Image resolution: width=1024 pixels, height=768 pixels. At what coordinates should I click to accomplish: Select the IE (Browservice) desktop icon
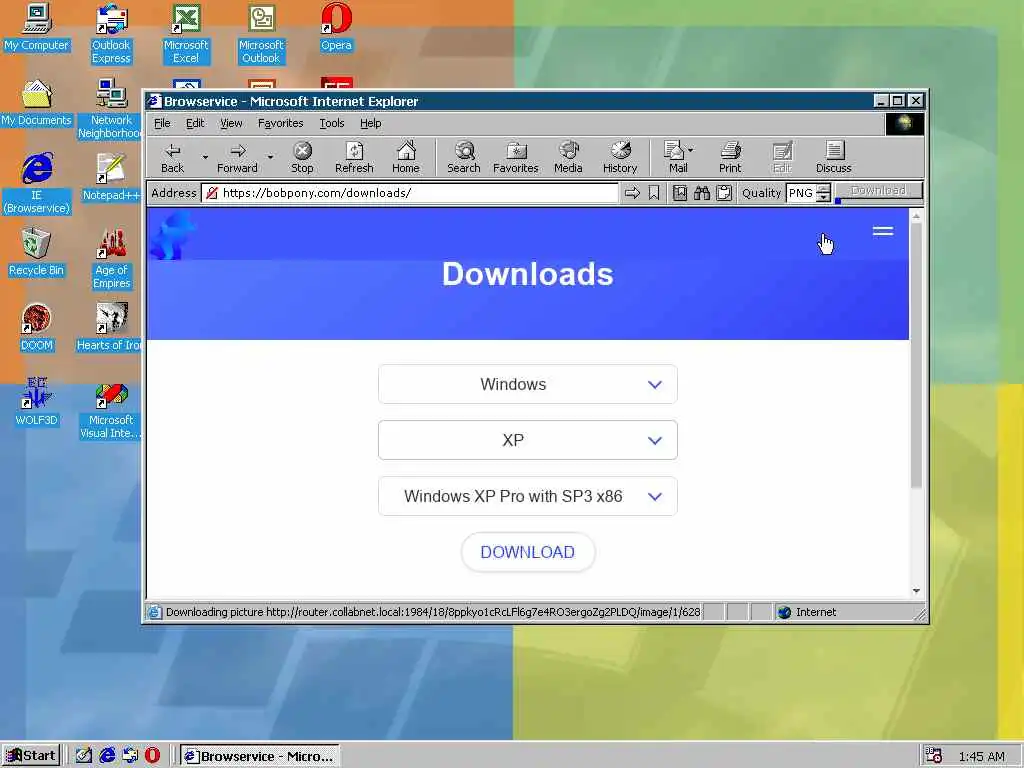point(37,184)
